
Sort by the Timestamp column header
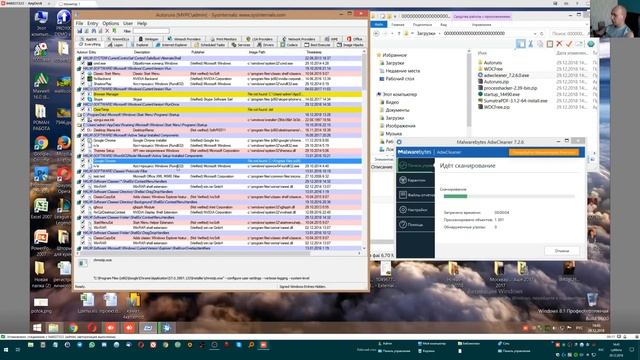click(x=314, y=52)
